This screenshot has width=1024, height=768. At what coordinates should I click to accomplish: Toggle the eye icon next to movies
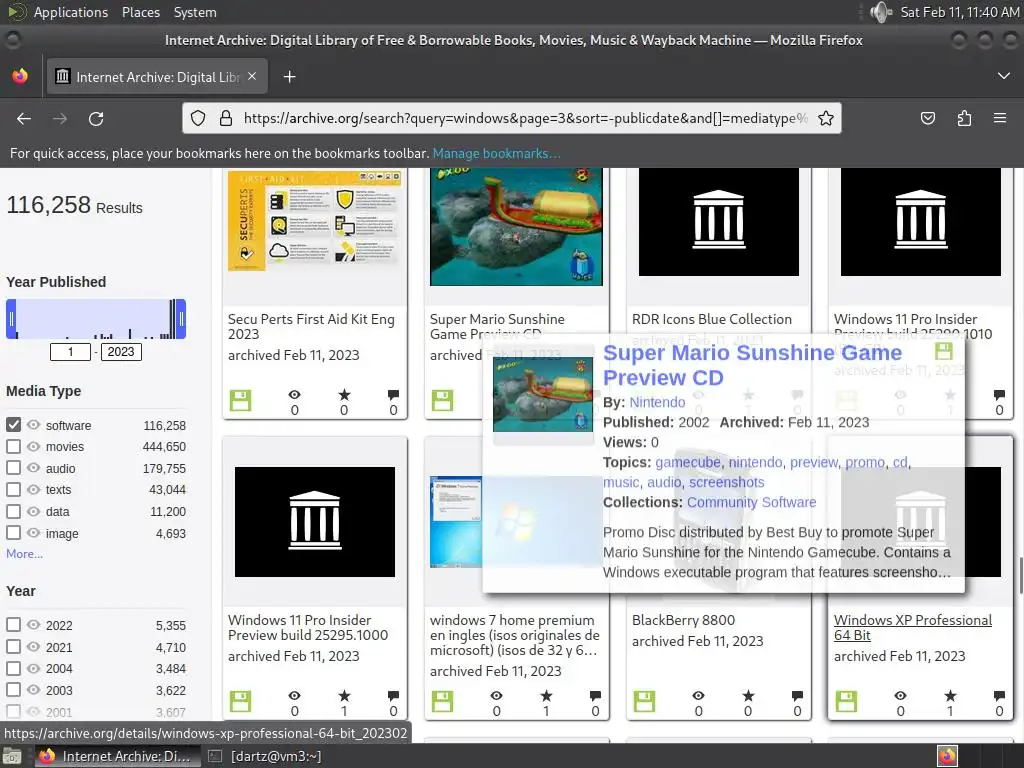point(33,447)
